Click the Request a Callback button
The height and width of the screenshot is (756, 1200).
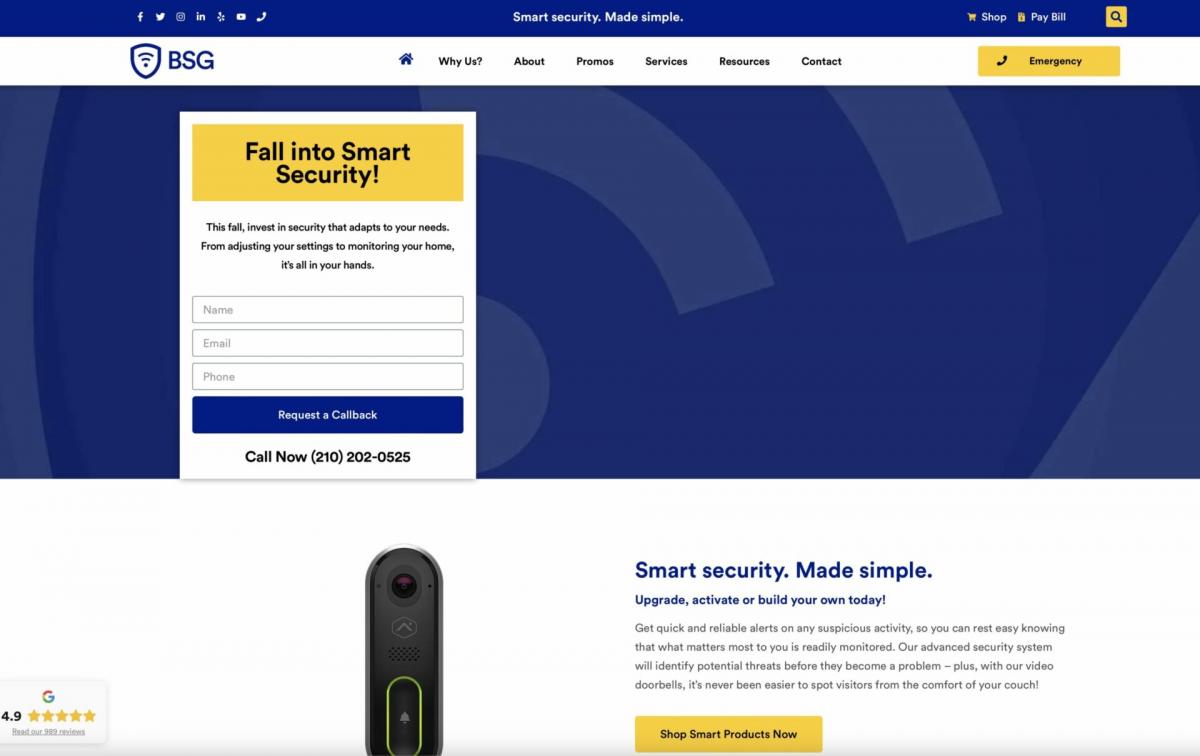[328, 415]
